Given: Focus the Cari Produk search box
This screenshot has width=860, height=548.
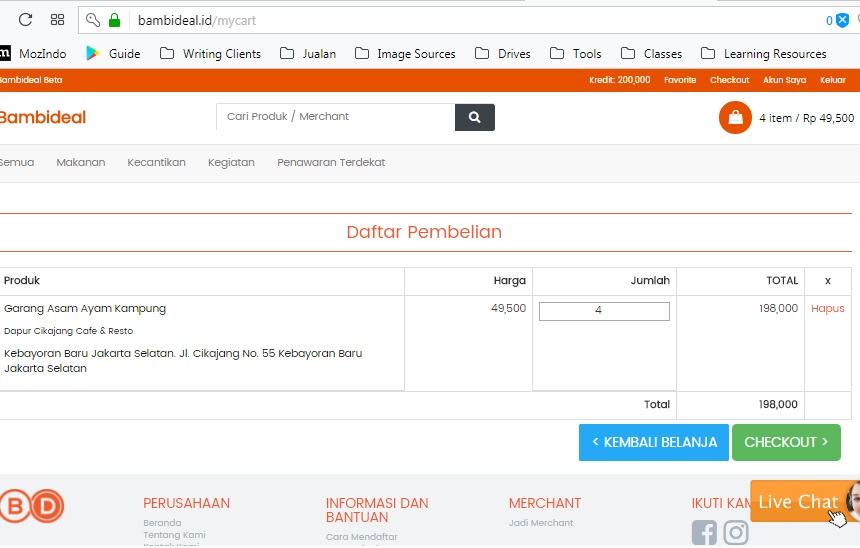Looking at the screenshot, I should click(335, 117).
